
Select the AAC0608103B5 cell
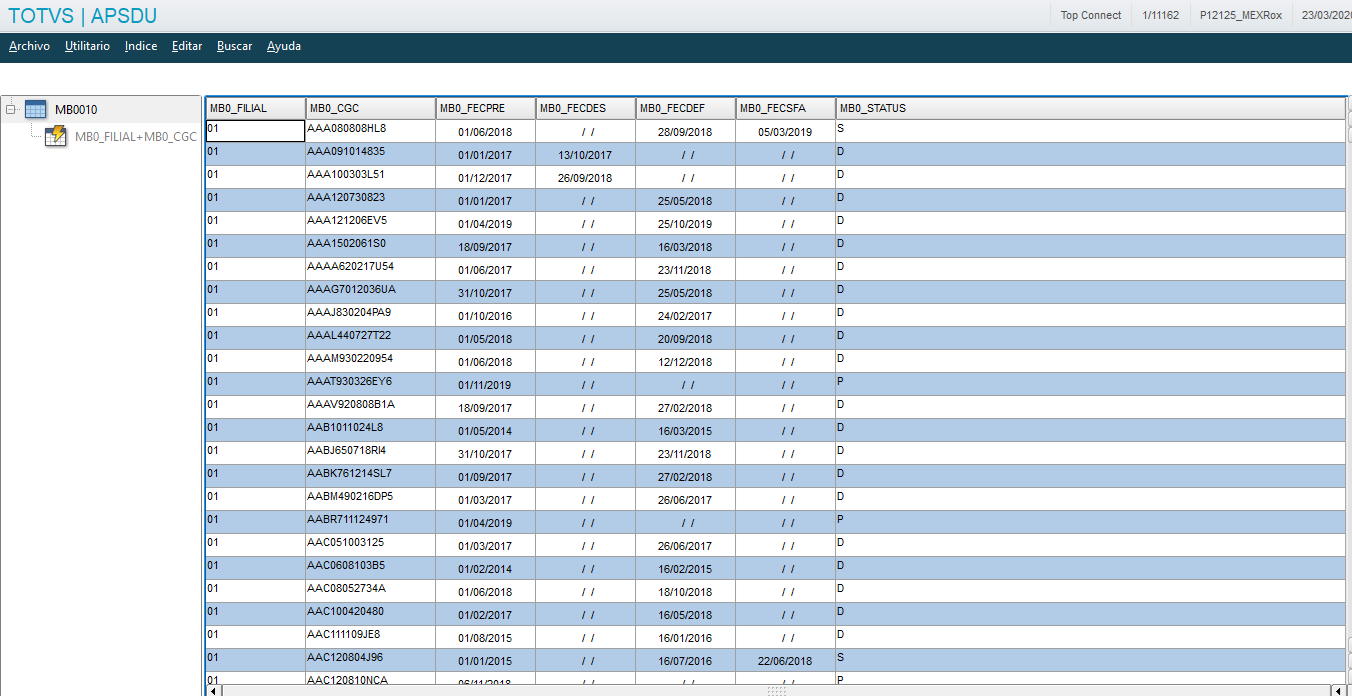[x=370, y=568]
